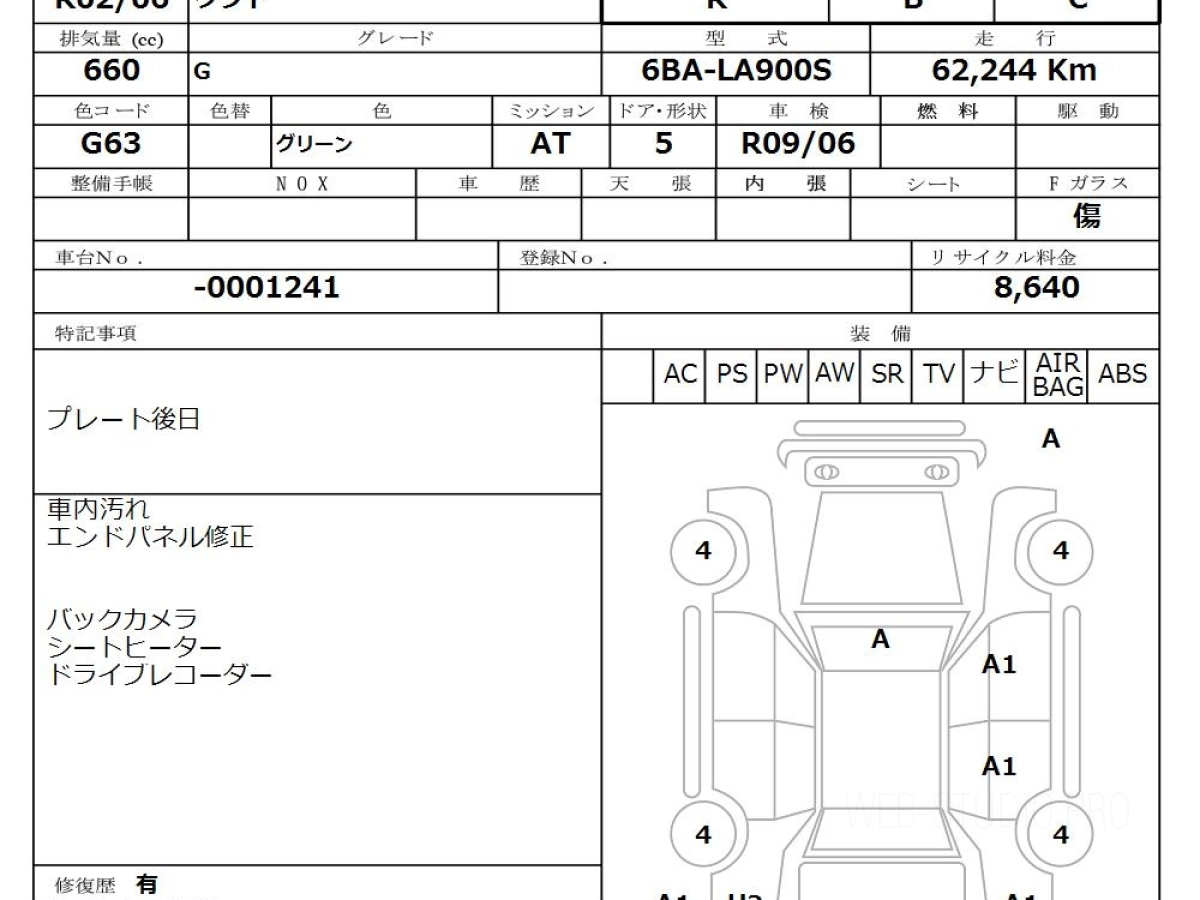Click the 車内汚れ remark
Image resolution: width=1200 pixels, height=900 pixels.
pos(99,510)
